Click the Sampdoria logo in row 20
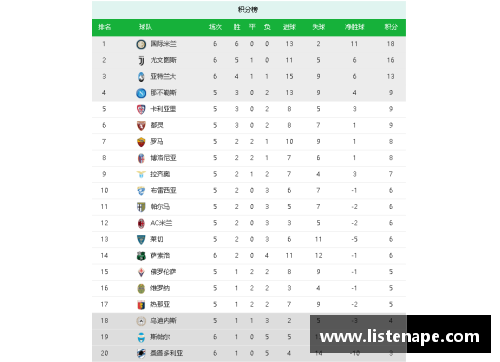Image resolution: width=500 pixels, height=362 pixels. 141,353
